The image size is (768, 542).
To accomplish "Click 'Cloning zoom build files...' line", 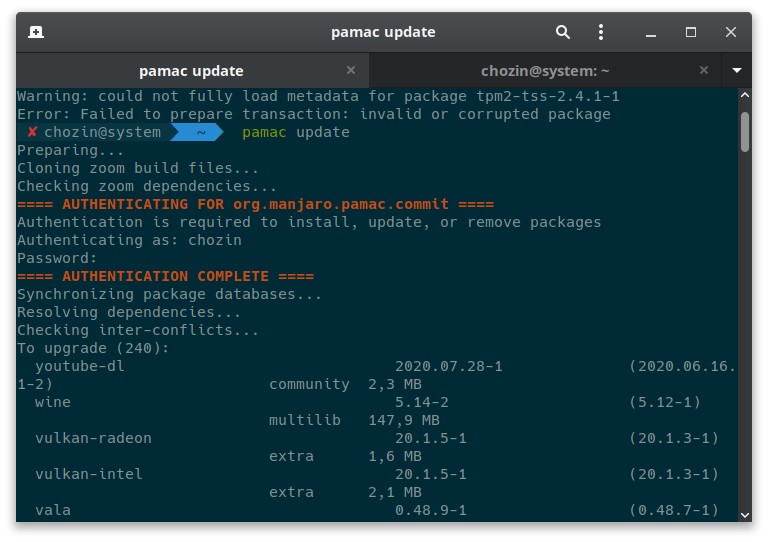I will coord(138,168).
